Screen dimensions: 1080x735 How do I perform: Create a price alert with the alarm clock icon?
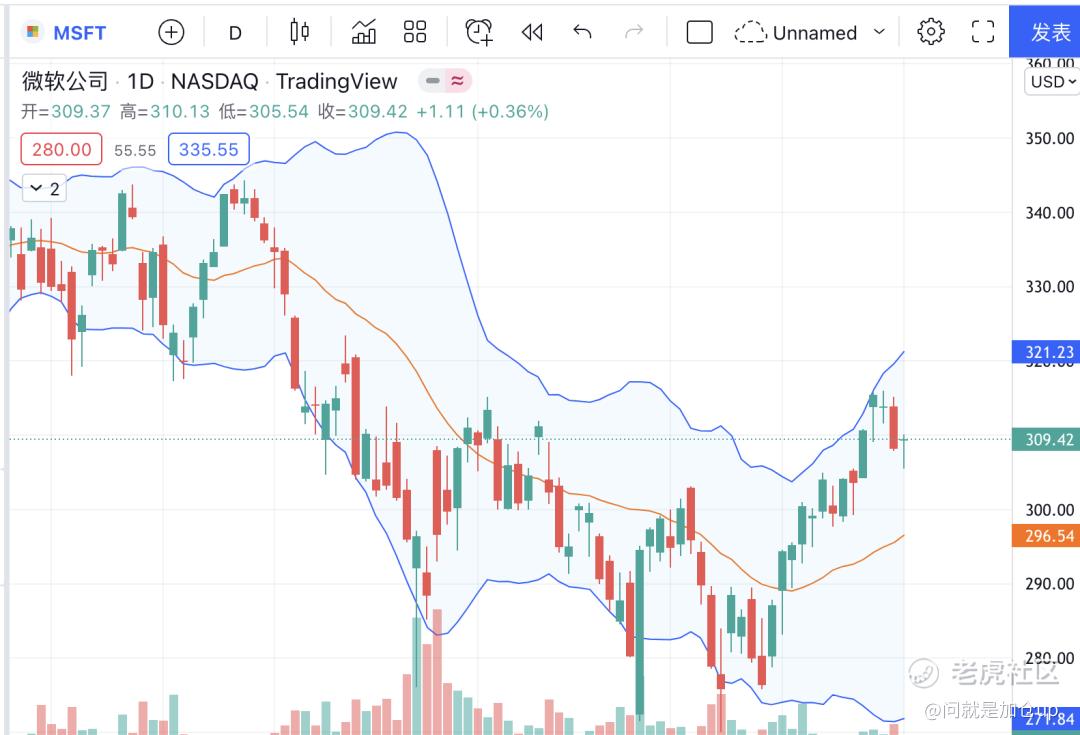tap(479, 32)
